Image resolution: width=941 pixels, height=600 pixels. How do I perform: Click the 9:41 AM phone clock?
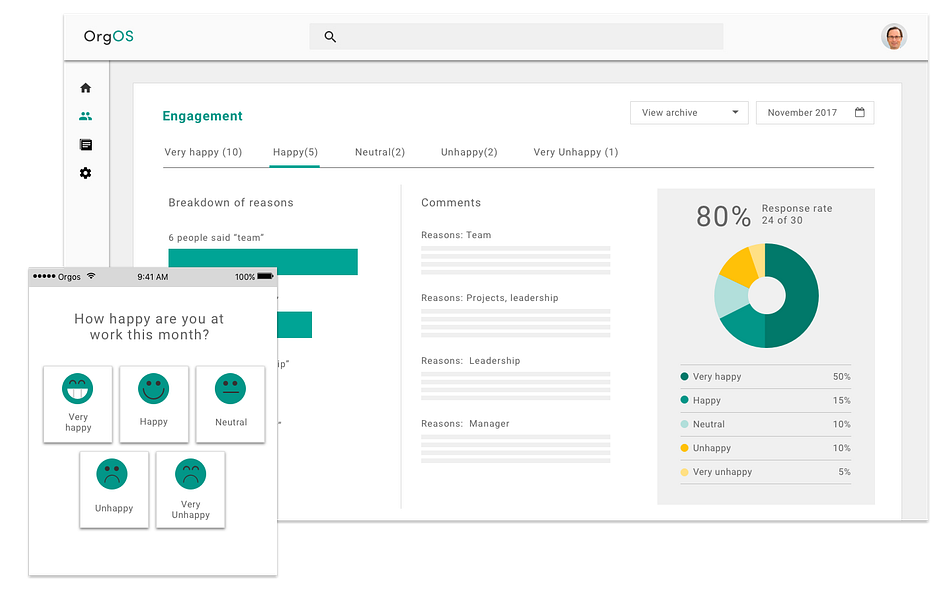point(152,277)
